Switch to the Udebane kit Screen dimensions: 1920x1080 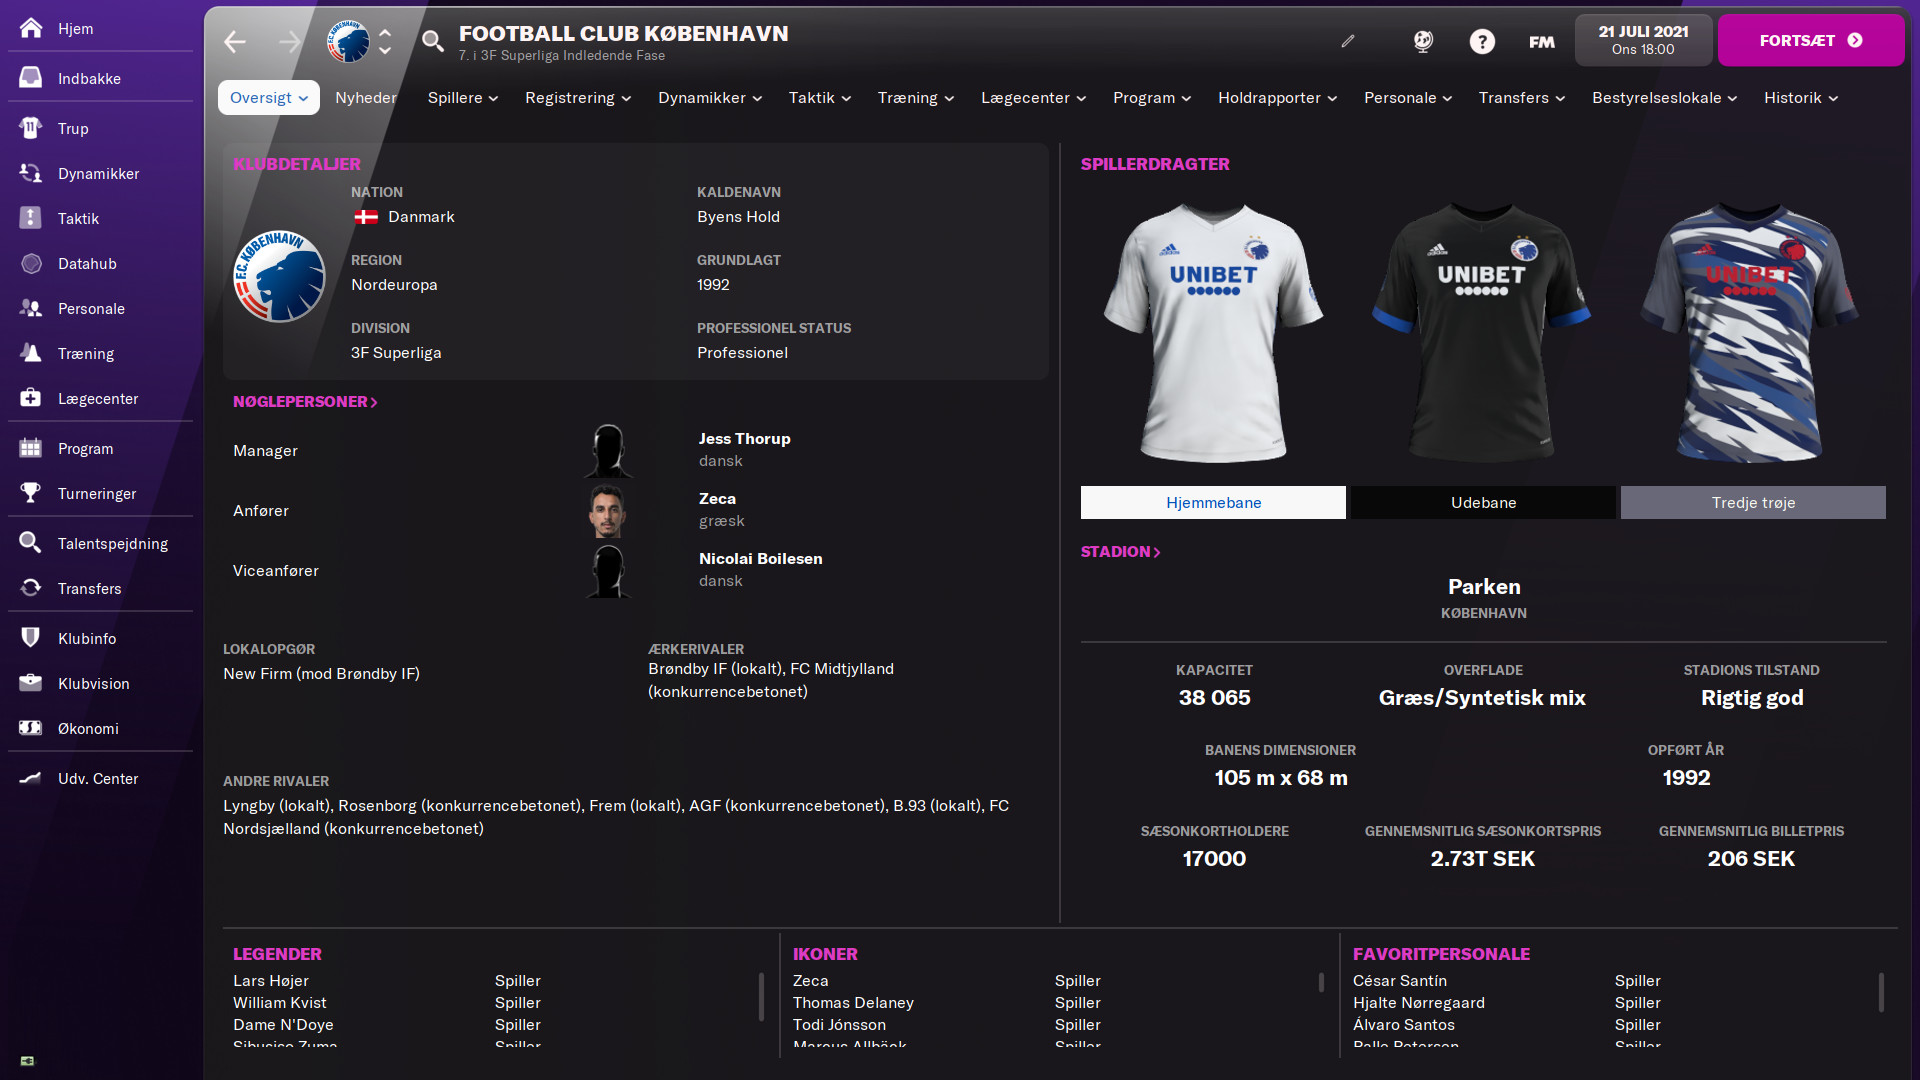(1483, 502)
